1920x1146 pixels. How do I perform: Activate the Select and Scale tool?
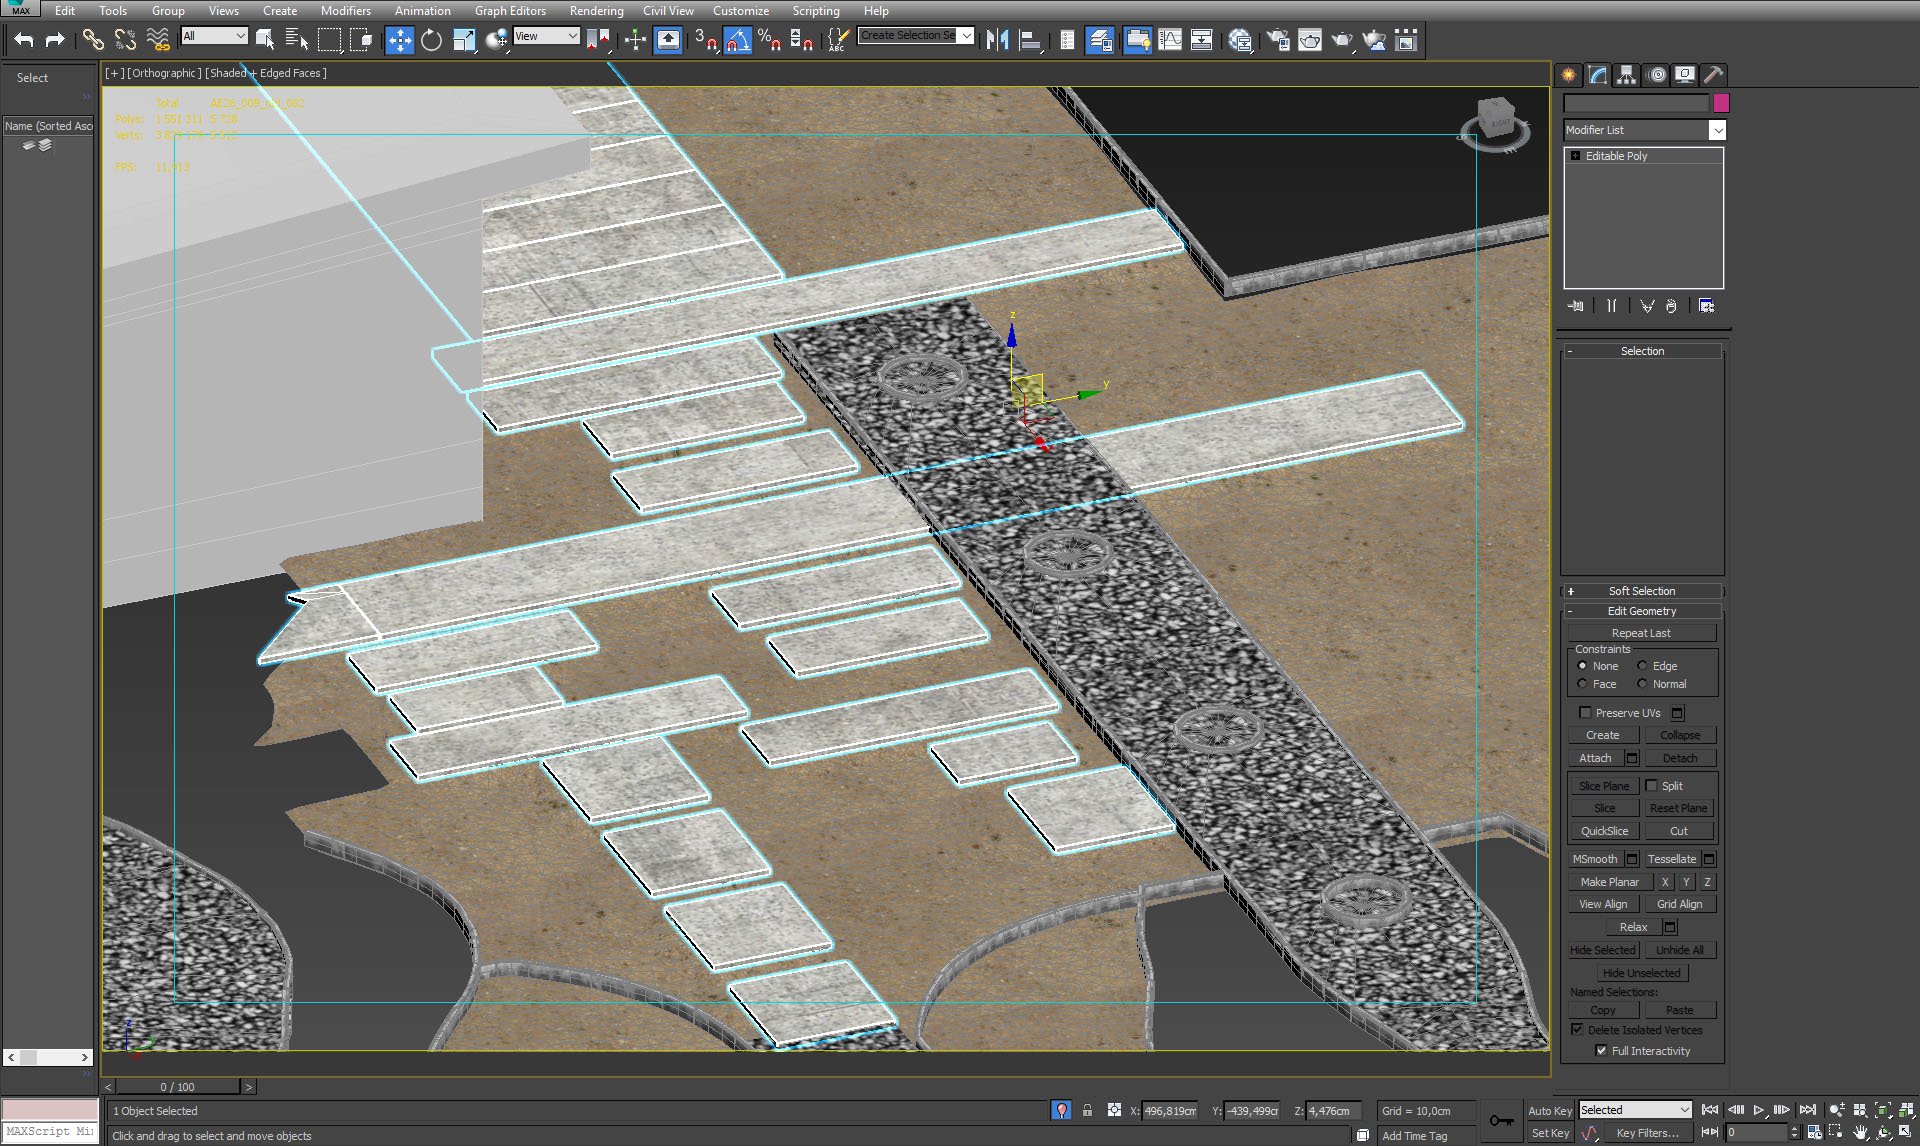464,40
